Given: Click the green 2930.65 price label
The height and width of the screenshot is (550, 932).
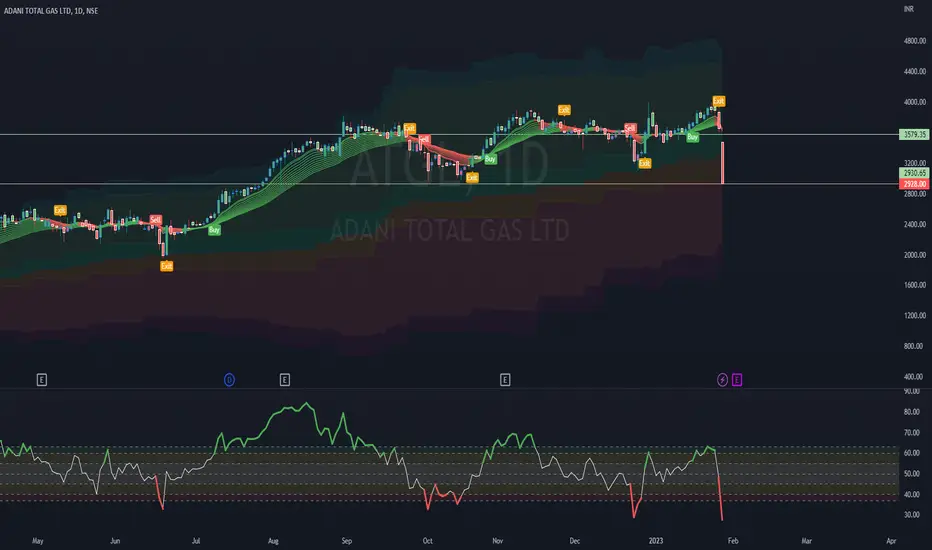Looking at the screenshot, I should coord(914,173).
